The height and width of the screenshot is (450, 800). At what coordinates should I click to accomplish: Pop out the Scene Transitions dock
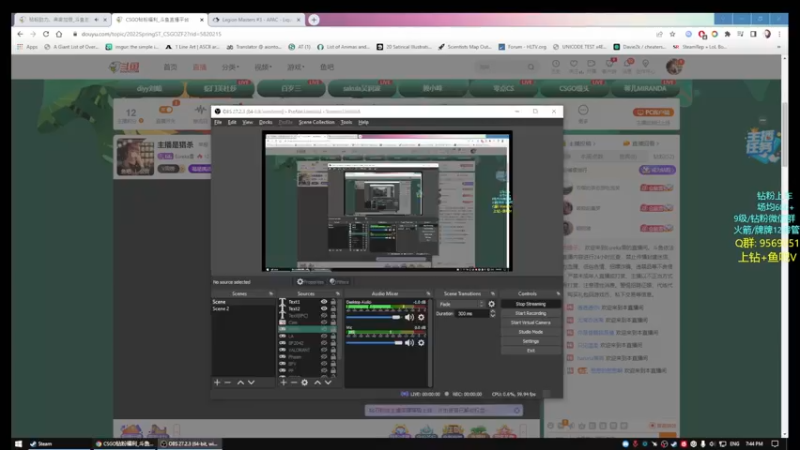[x=492, y=294]
